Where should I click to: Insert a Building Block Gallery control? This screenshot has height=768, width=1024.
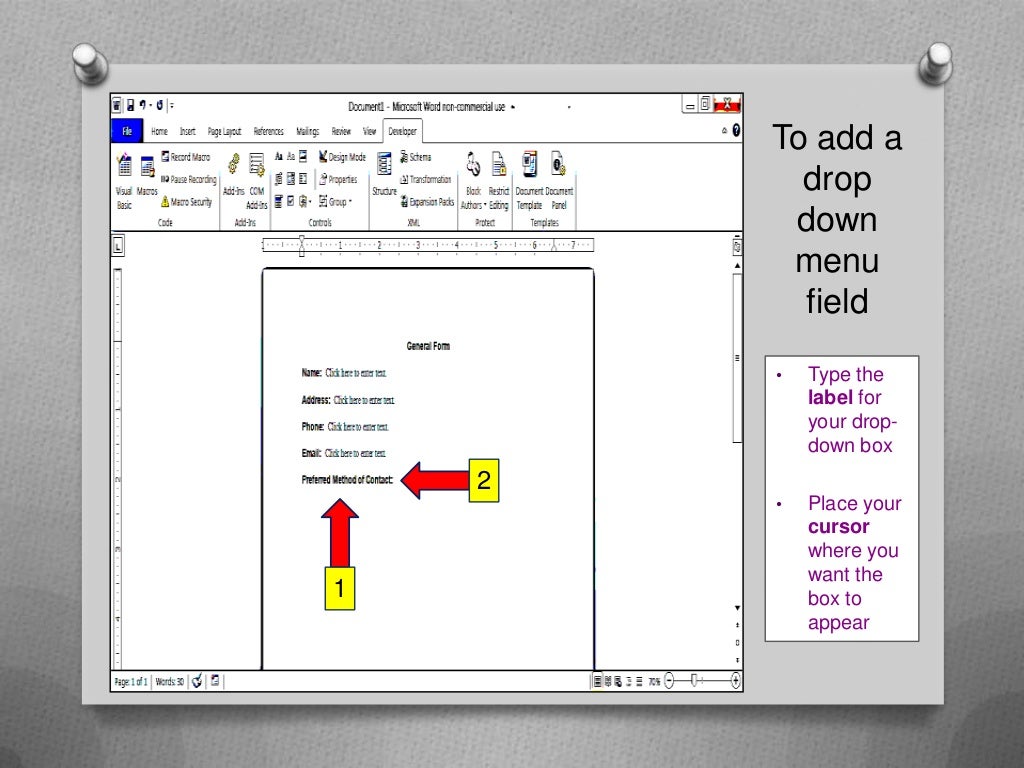tap(279, 179)
